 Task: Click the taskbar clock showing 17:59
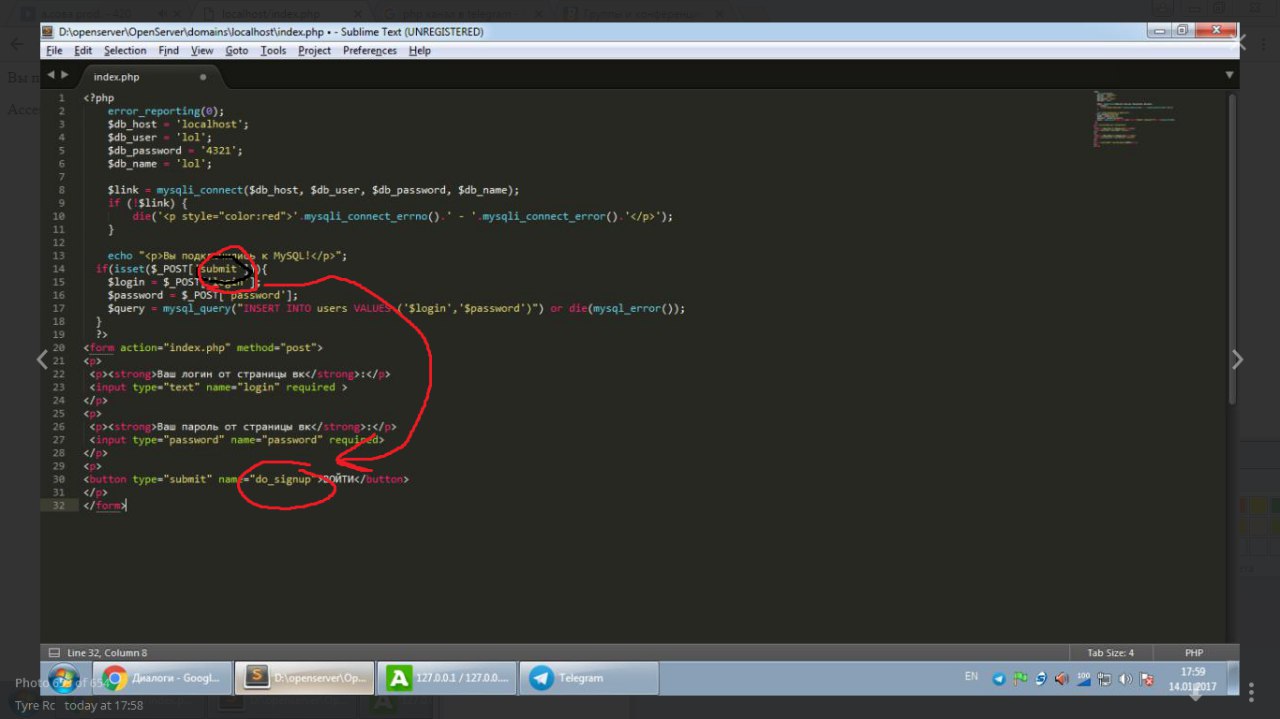(x=1192, y=679)
